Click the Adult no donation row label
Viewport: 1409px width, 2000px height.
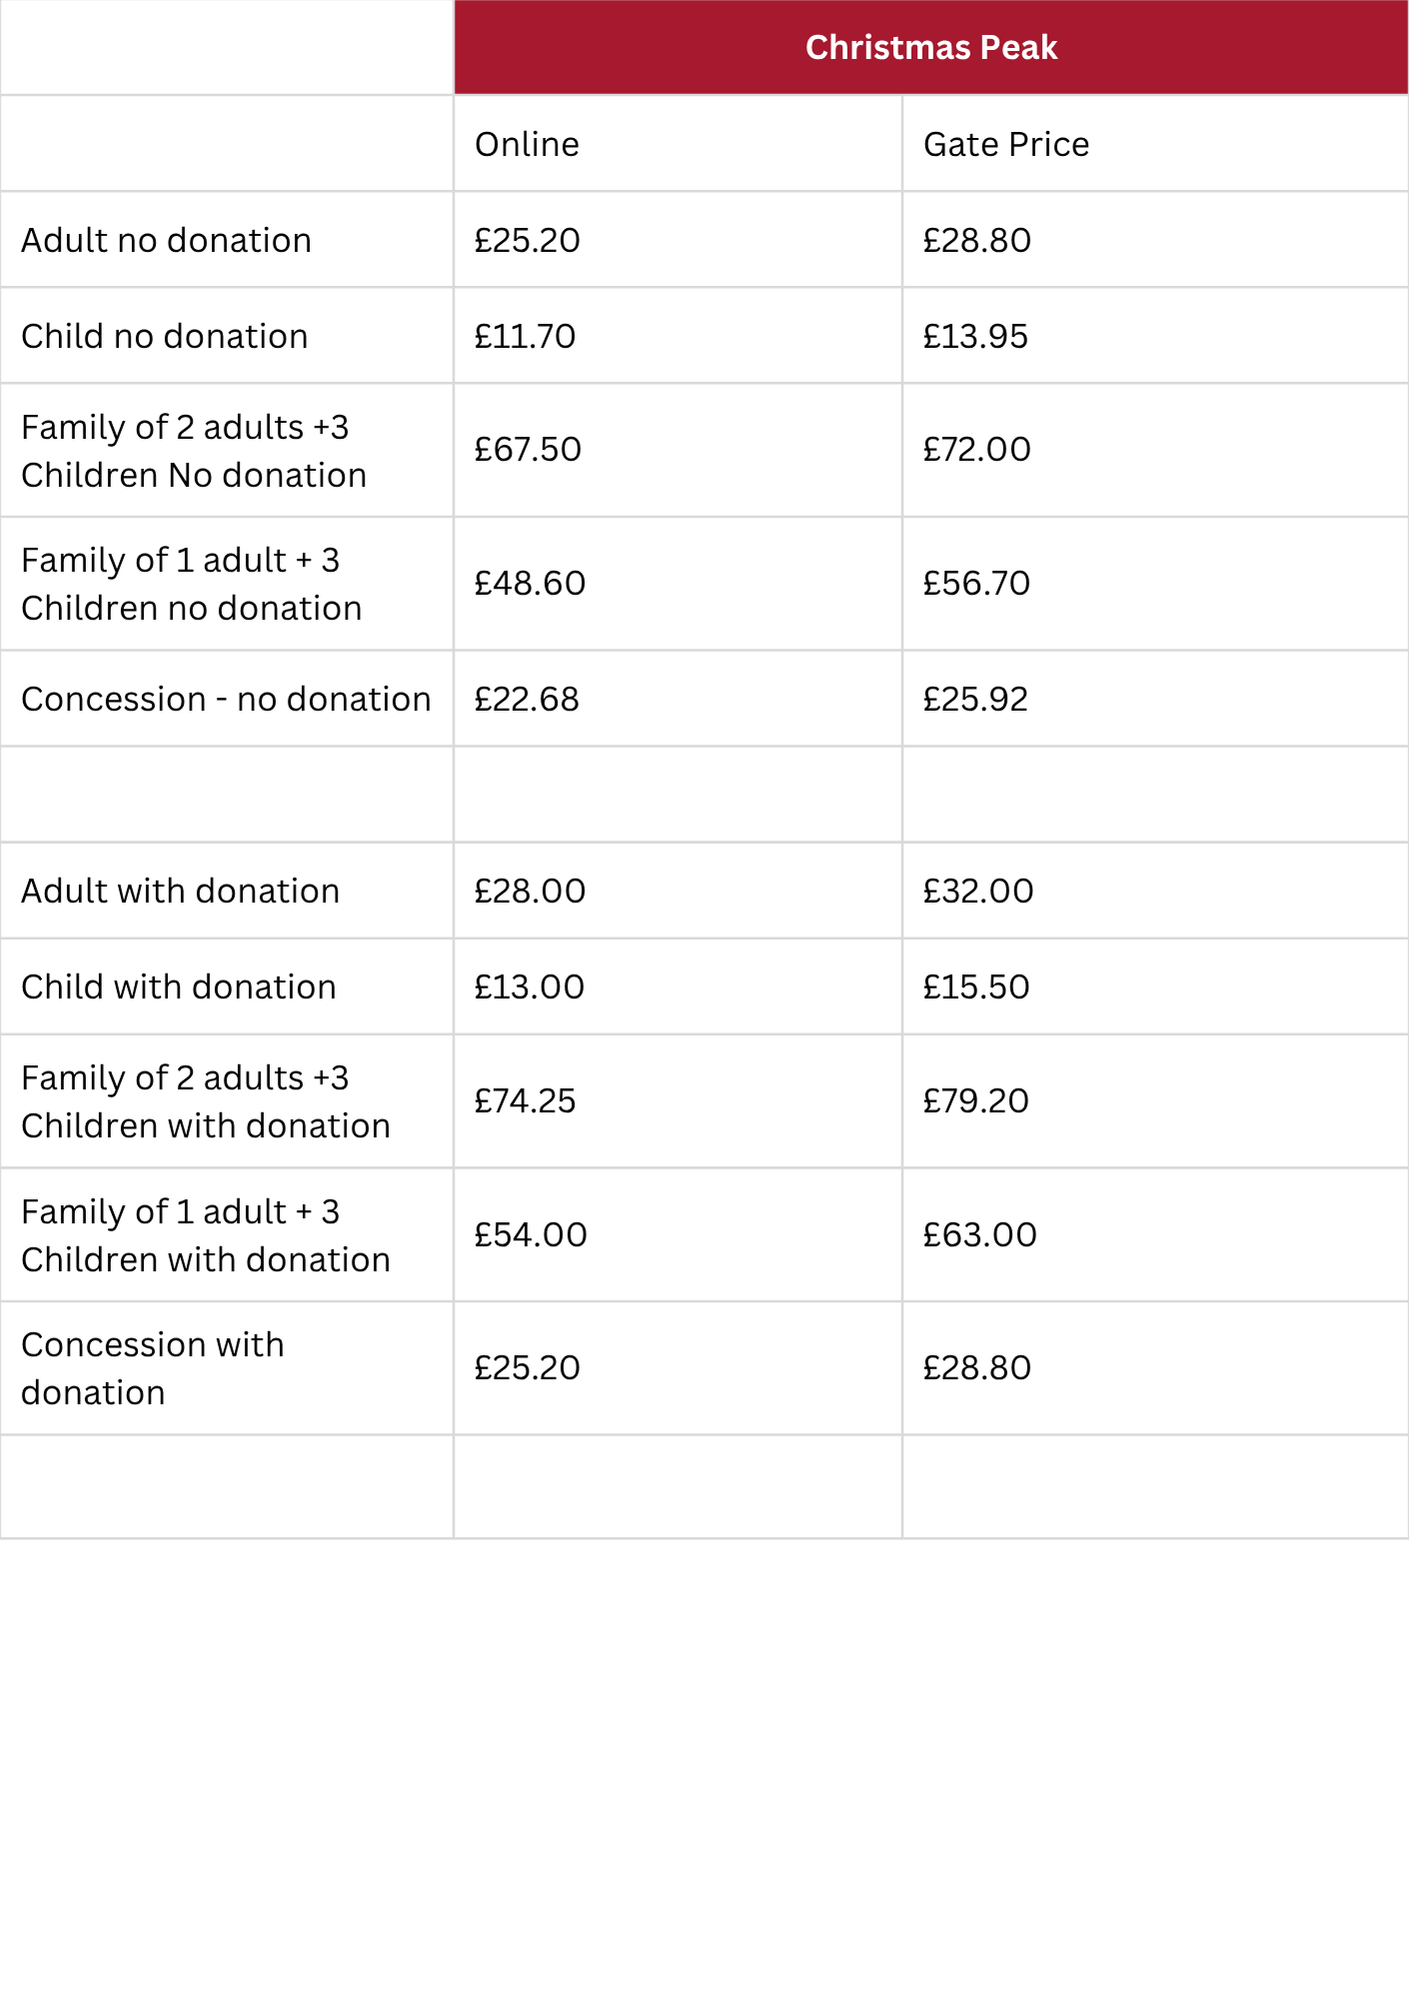166,241
